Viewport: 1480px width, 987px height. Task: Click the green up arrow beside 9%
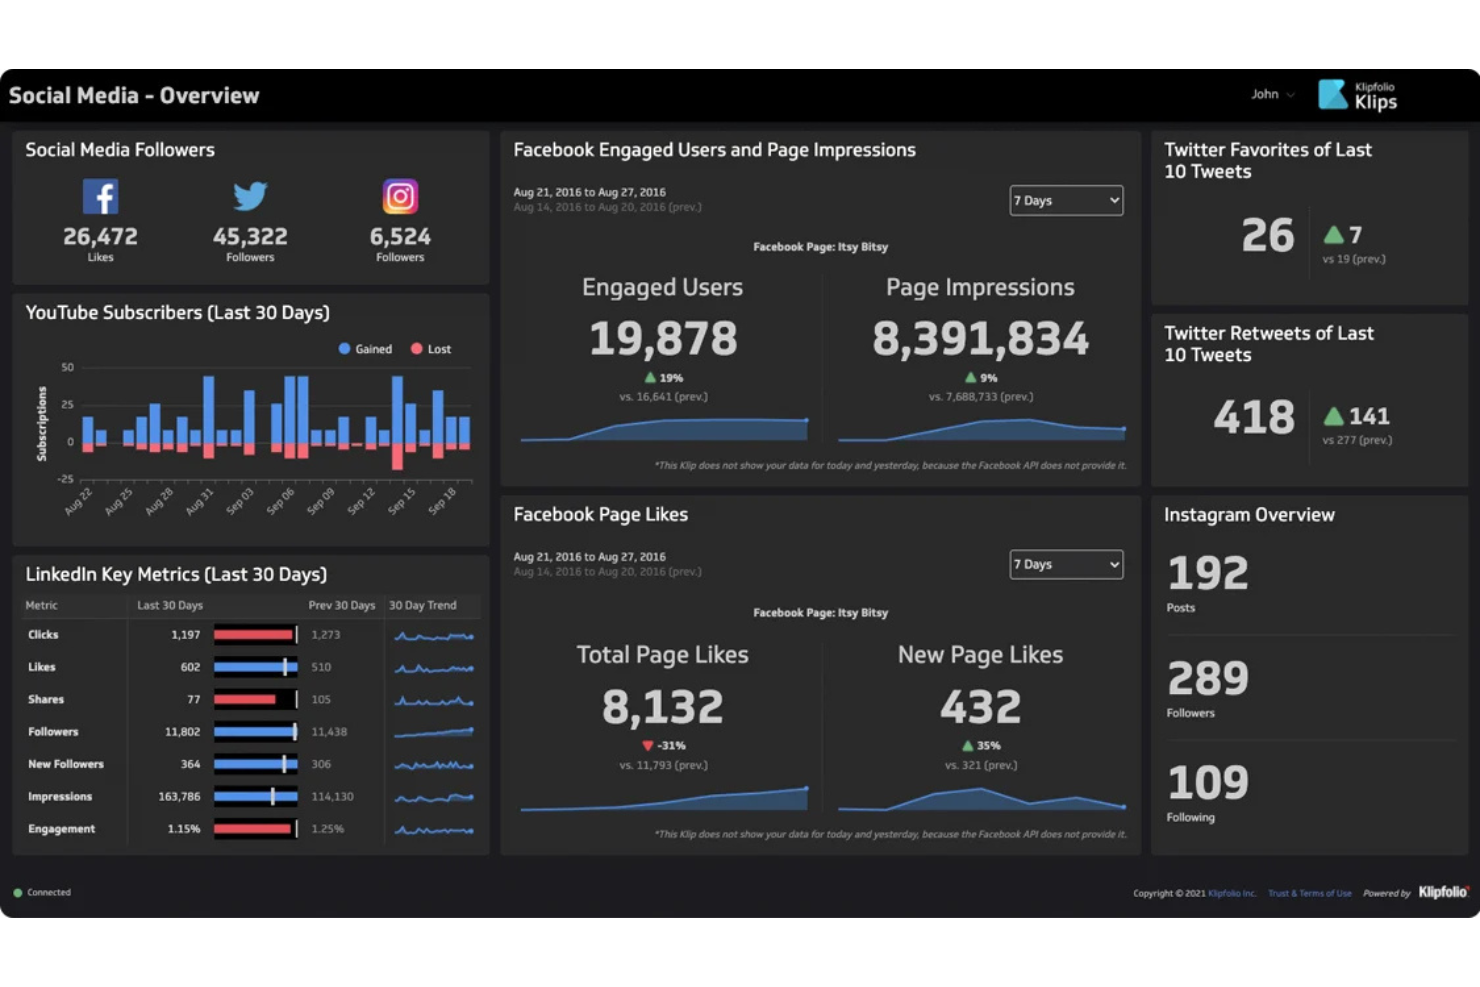tap(970, 378)
